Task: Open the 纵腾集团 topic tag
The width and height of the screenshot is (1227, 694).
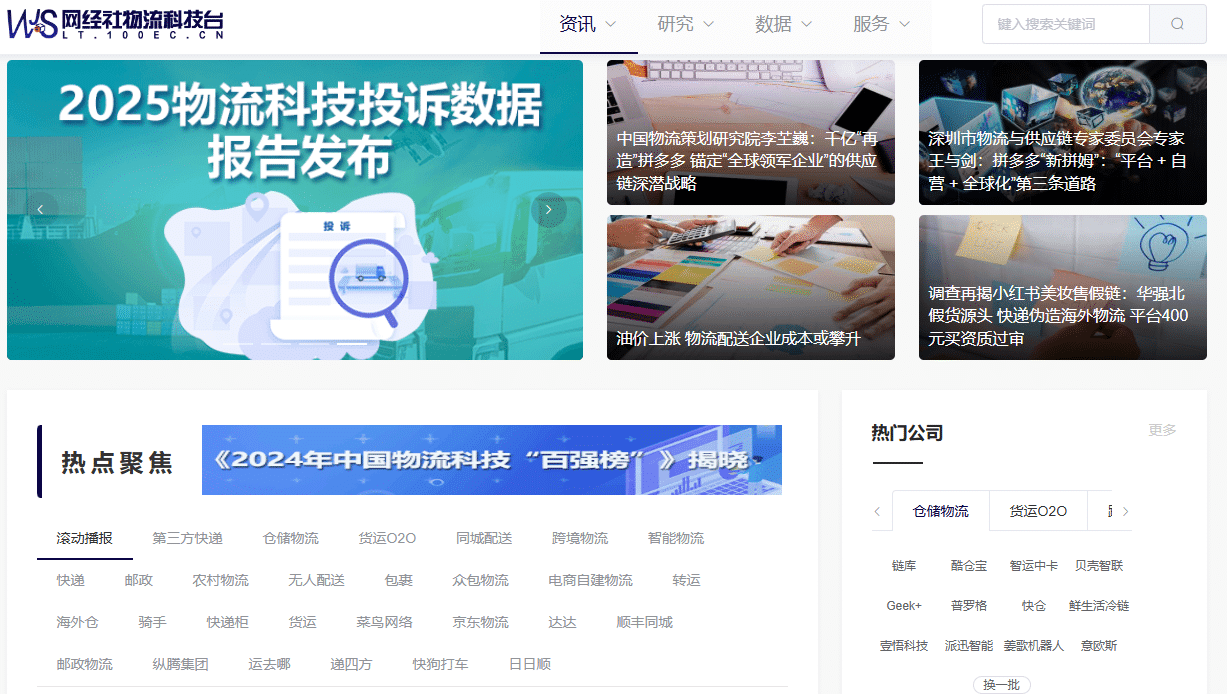Action: [x=181, y=664]
